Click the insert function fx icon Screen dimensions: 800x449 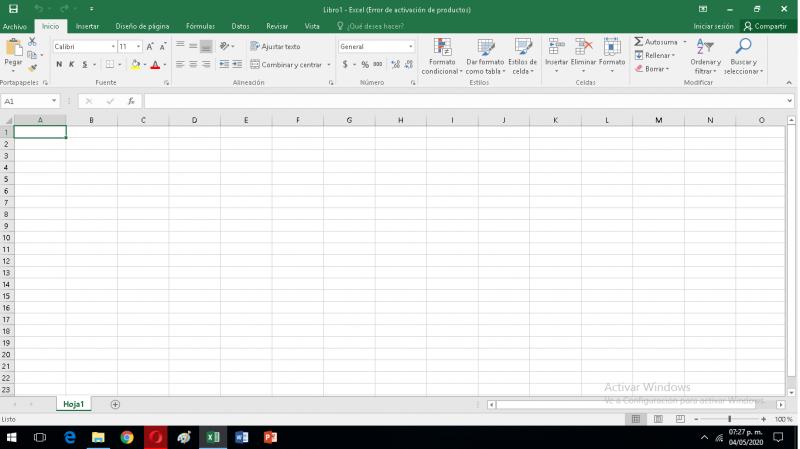click(x=131, y=101)
